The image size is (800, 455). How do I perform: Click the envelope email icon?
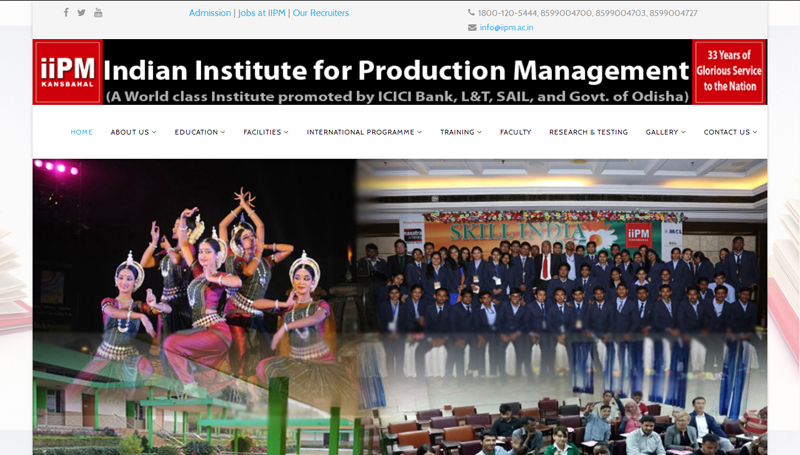coord(472,28)
